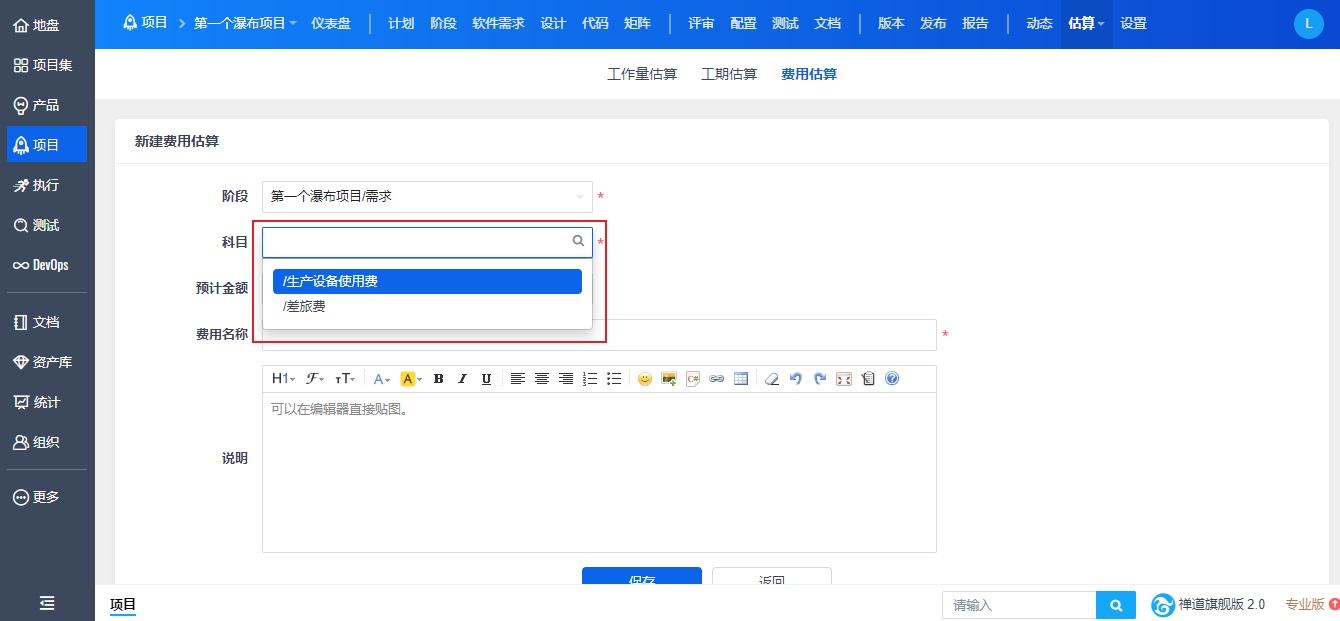Insert an emoticon using the smiley icon
1340x621 pixels.
[x=645, y=379]
